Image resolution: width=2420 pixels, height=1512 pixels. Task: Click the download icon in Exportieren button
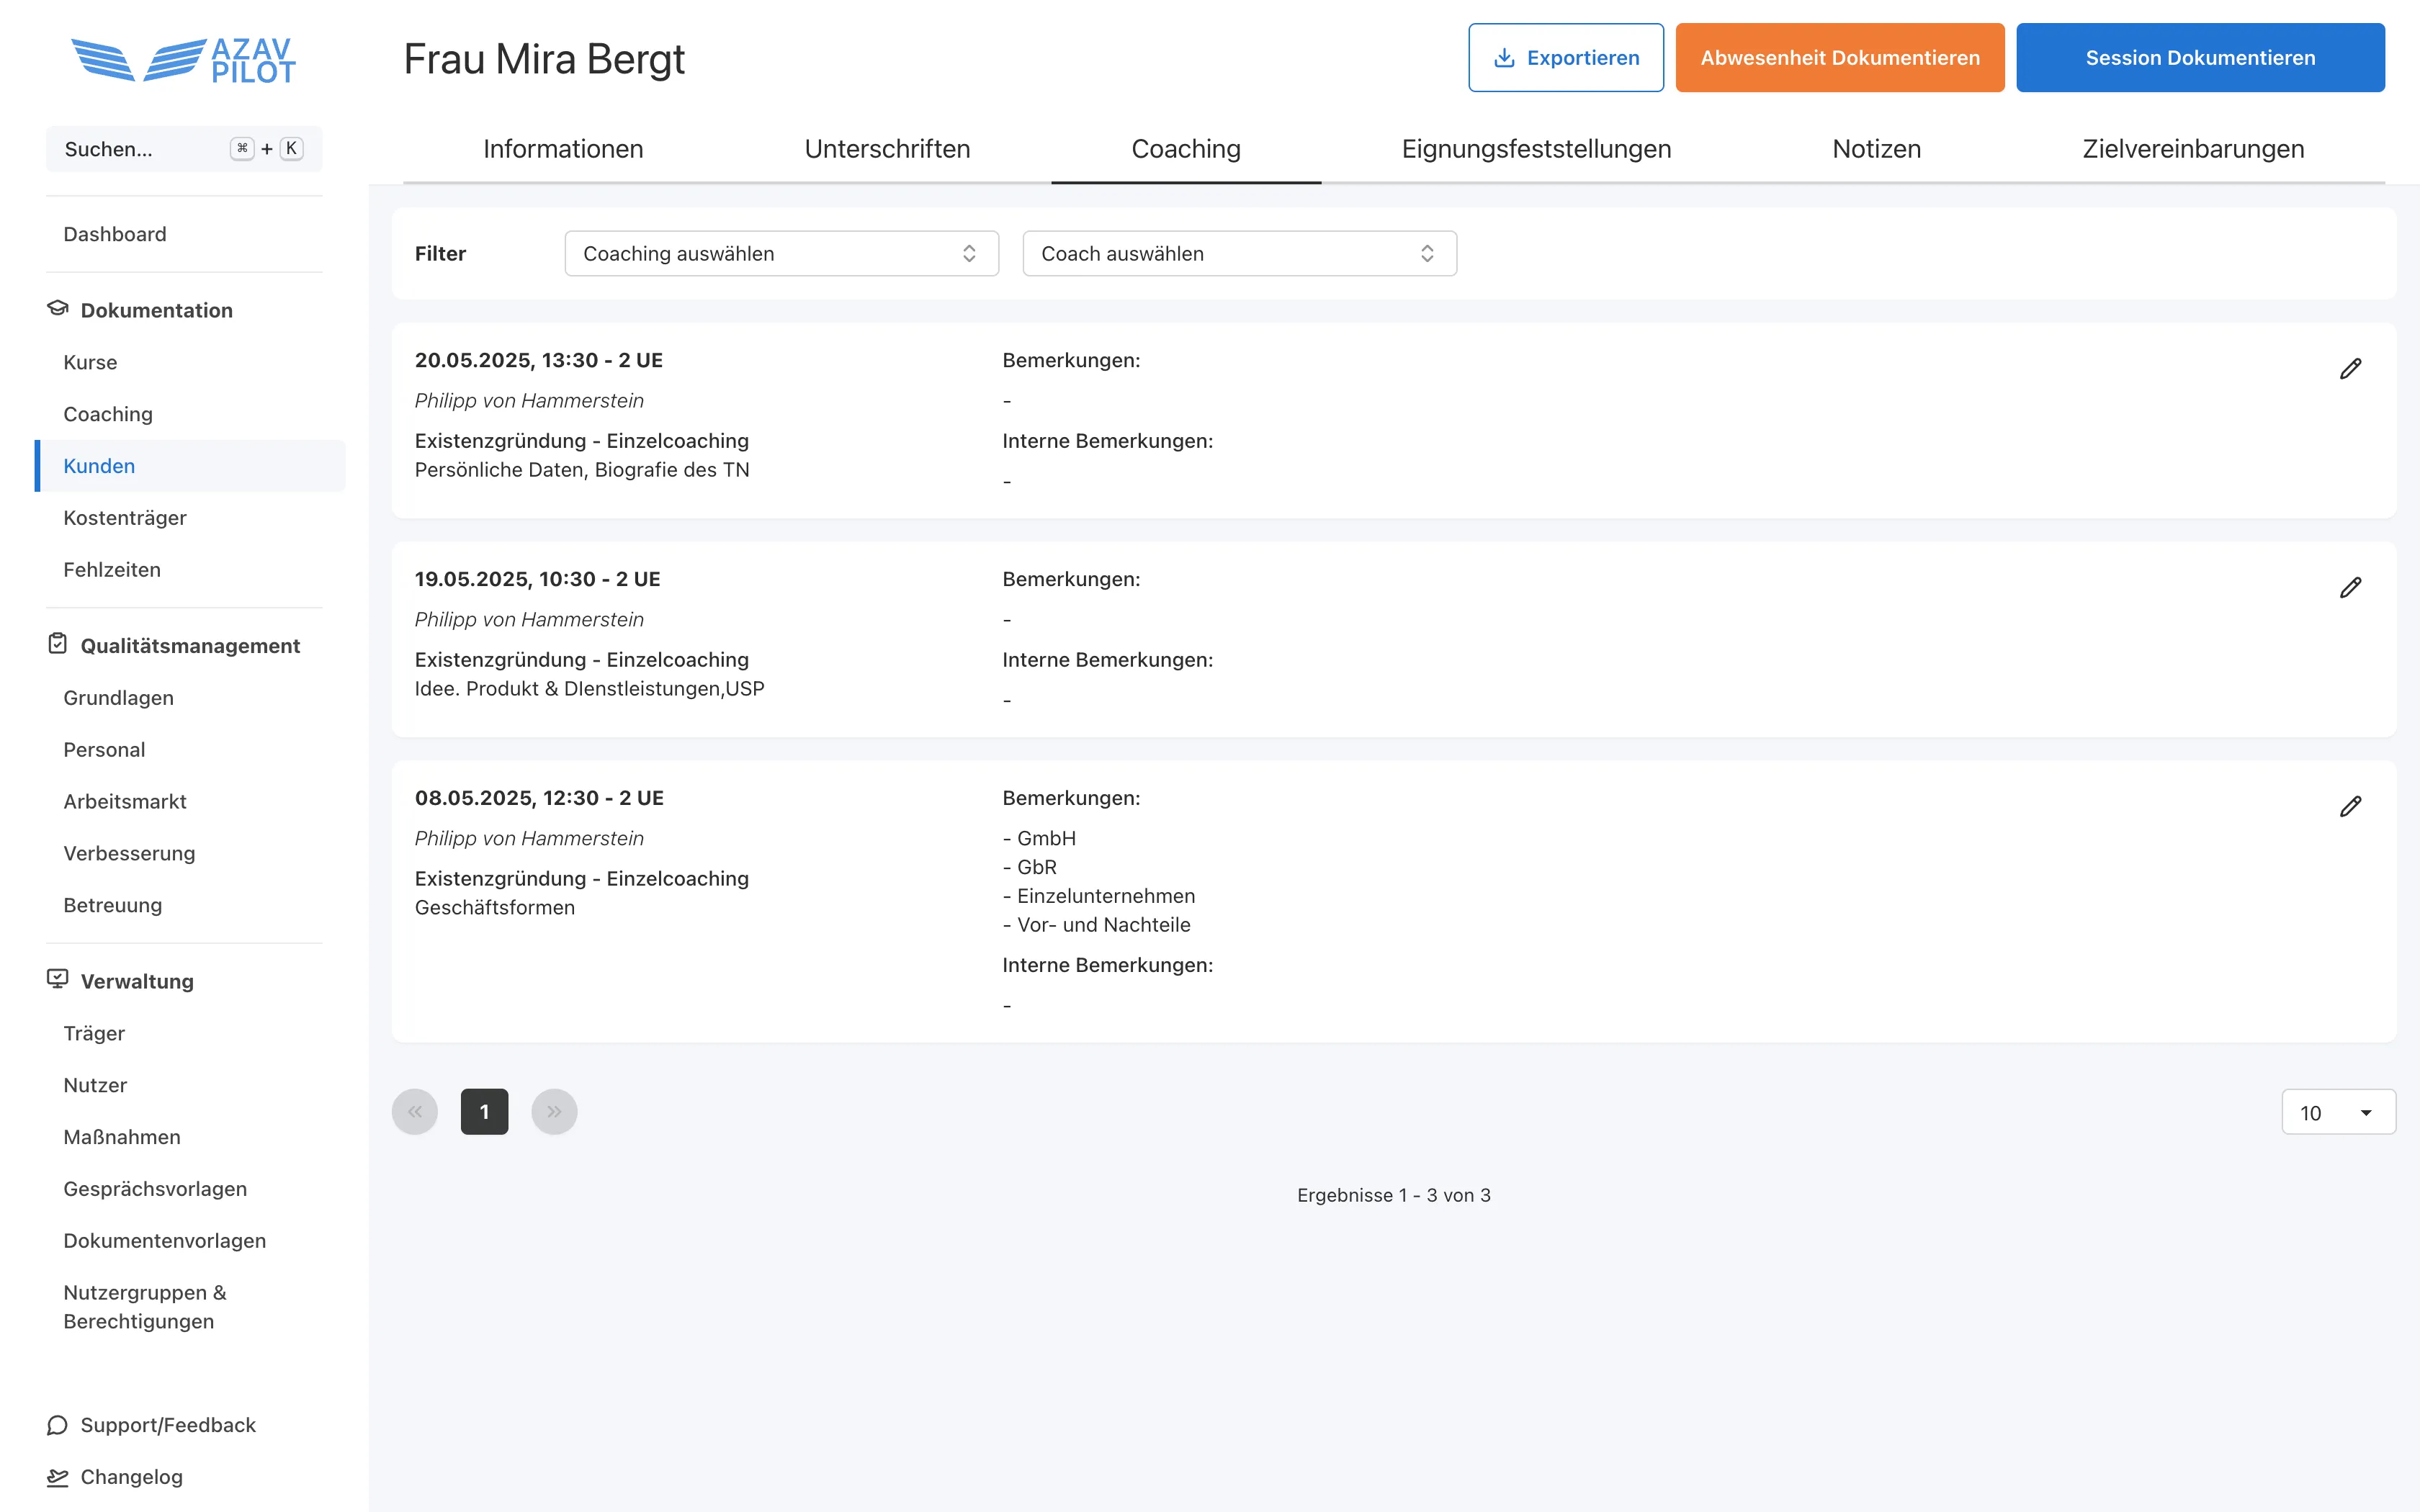pyautogui.click(x=1503, y=58)
